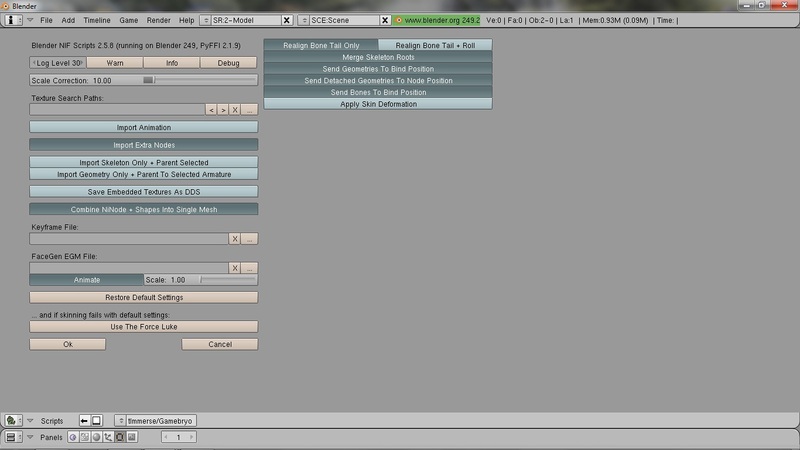Open the SR:2-Model screen dropdown arrows
Viewport: 800px width, 450px height.
[206, 20]
